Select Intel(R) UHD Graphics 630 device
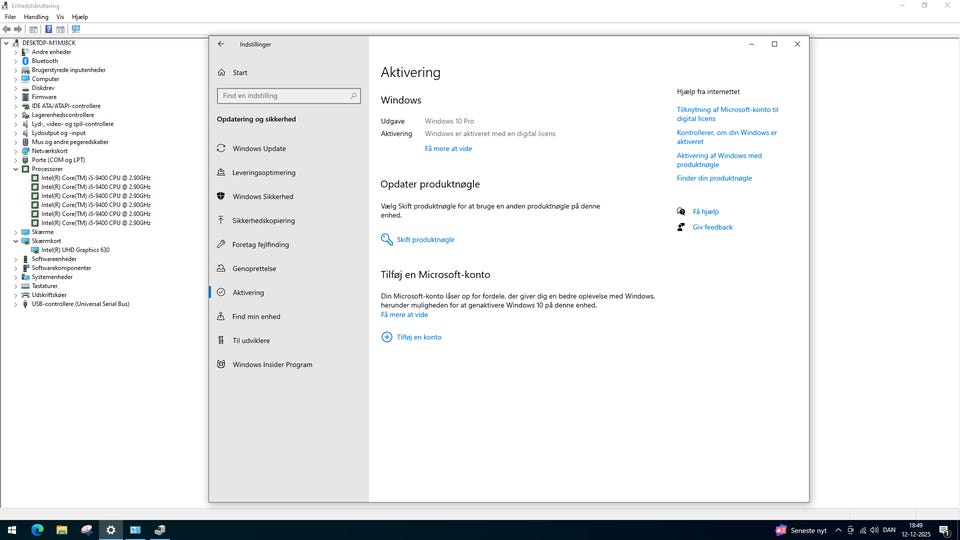Viewport: 960px width, 540px height. click(75, 250)
